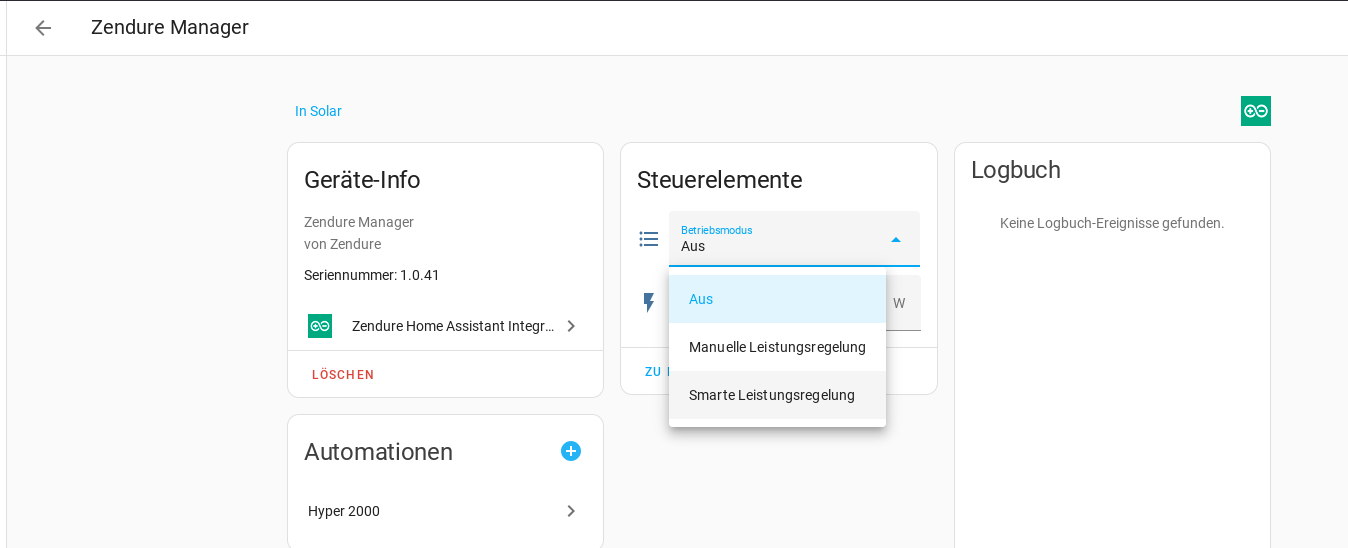This screenshot has height=548, width=1348.
Task: Select Smarte Leistungsregelung option
Action: tap(777, 395)
